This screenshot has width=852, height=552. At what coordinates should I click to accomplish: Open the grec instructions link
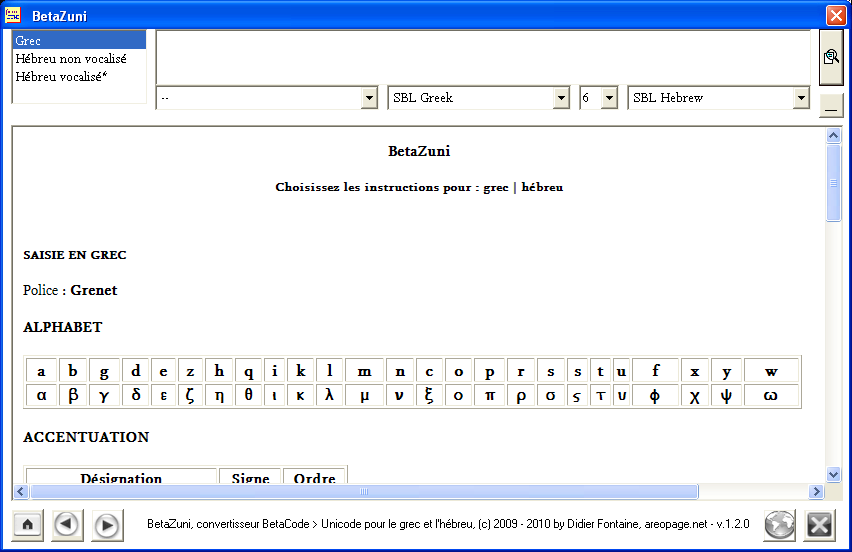[496, 187]
